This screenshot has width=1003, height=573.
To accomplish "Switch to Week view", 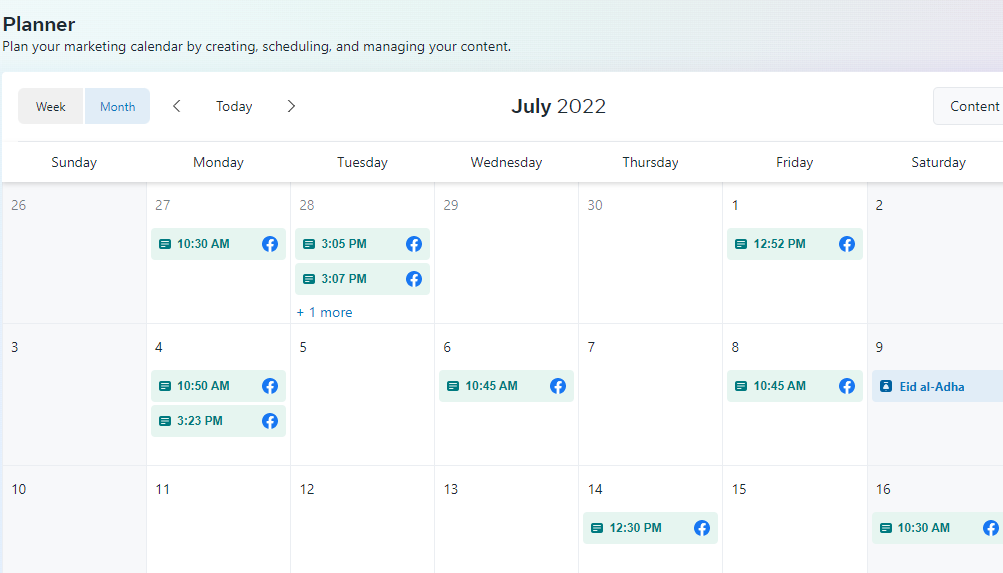I will pos(51,107).
